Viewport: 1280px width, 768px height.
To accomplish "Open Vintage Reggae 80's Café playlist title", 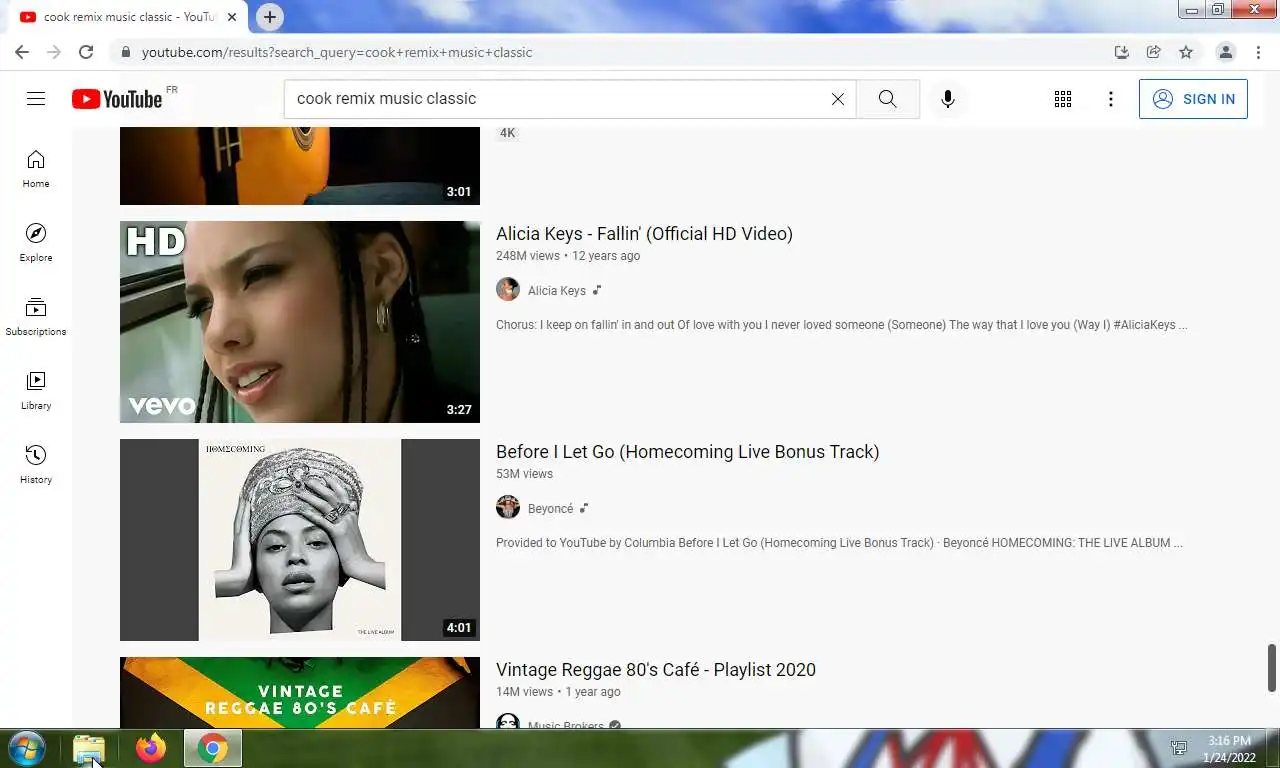I will pos(656,670).
